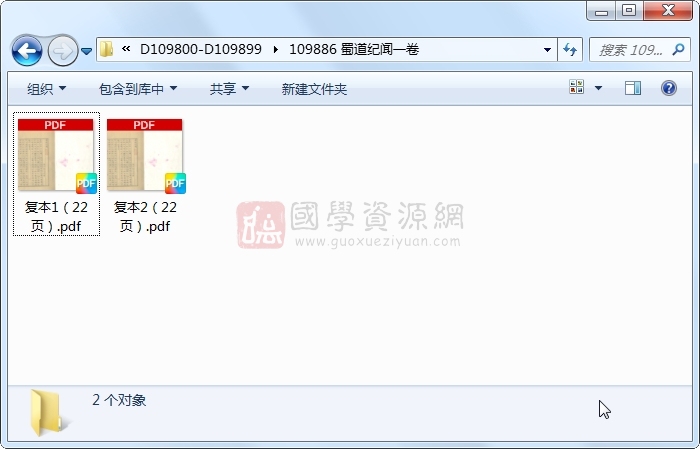Viewport: 700px width, 449px height.
Task: Change view using the view icon
Action: point(576,87)
